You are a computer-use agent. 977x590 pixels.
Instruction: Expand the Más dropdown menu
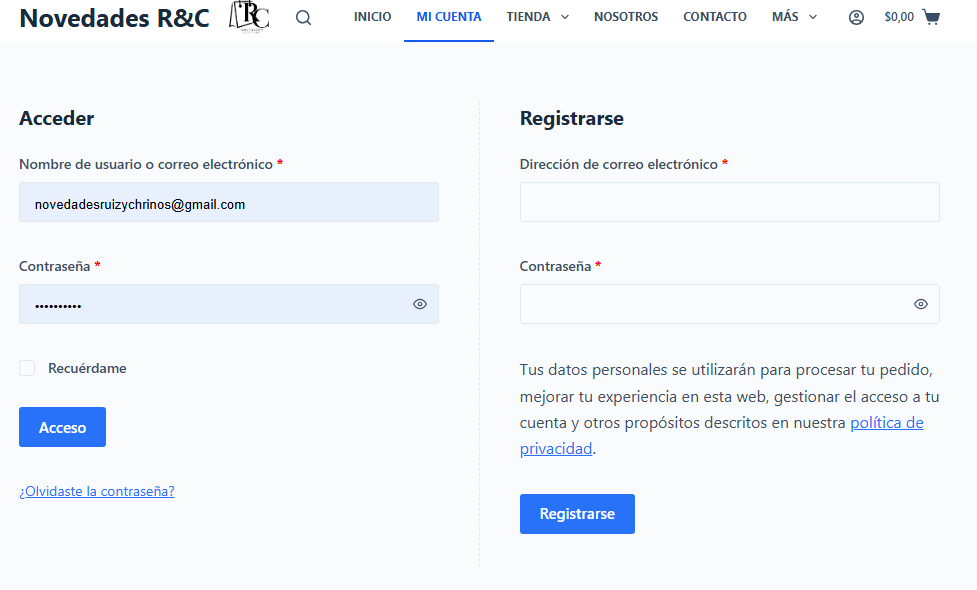(x=794, y=17)
